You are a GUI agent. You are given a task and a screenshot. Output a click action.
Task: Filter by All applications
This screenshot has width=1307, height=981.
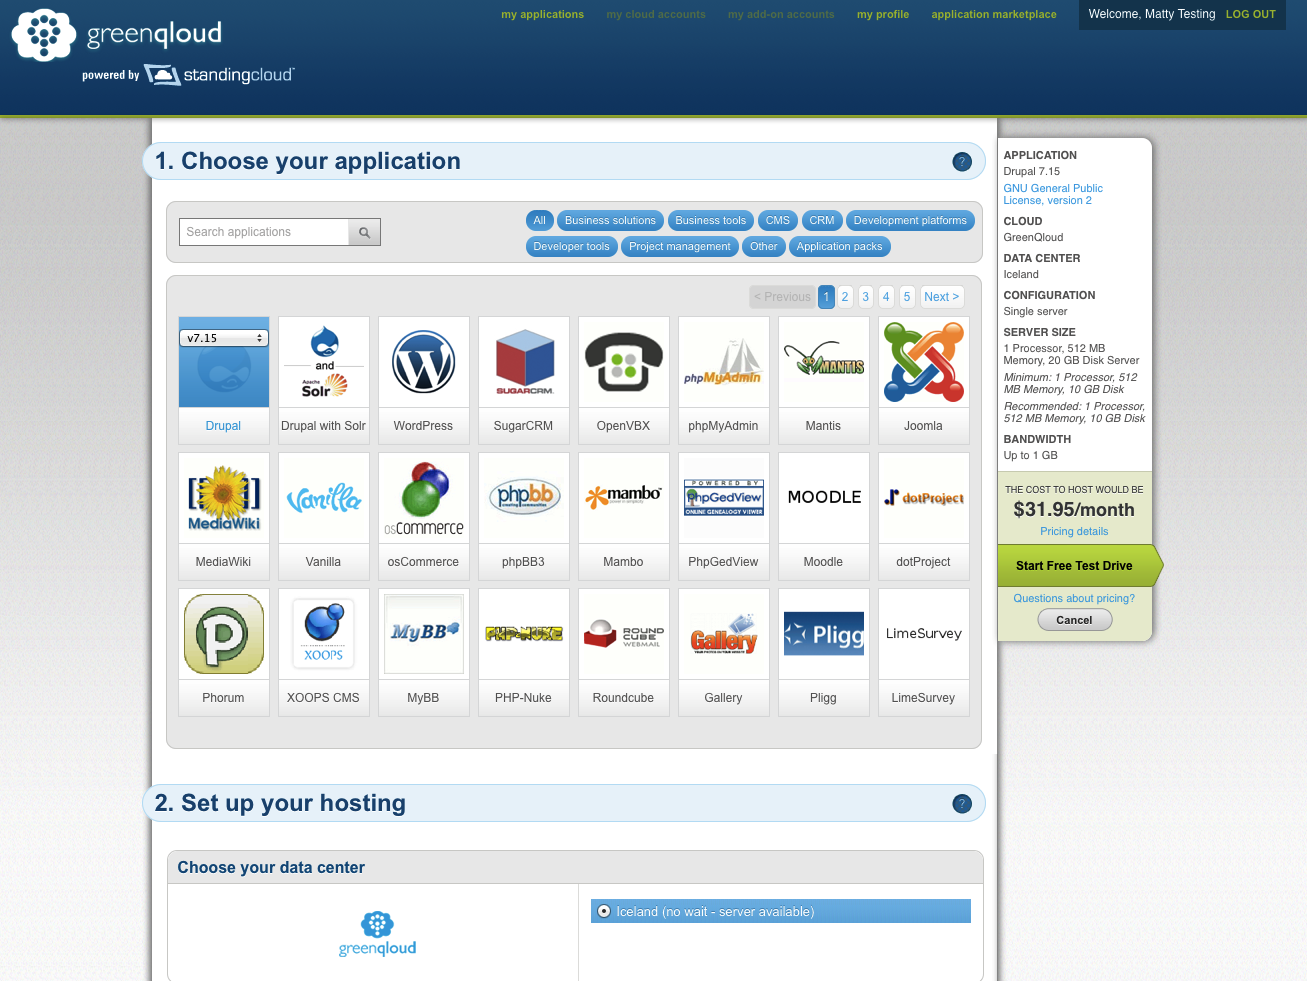pyautogui.click(x=540, y=221)
